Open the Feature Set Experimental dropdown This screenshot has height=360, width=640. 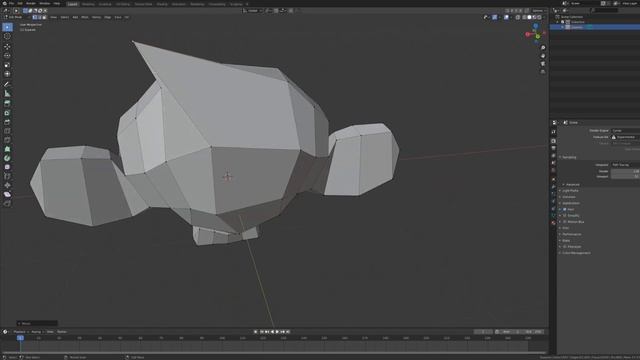pos(625,137)
